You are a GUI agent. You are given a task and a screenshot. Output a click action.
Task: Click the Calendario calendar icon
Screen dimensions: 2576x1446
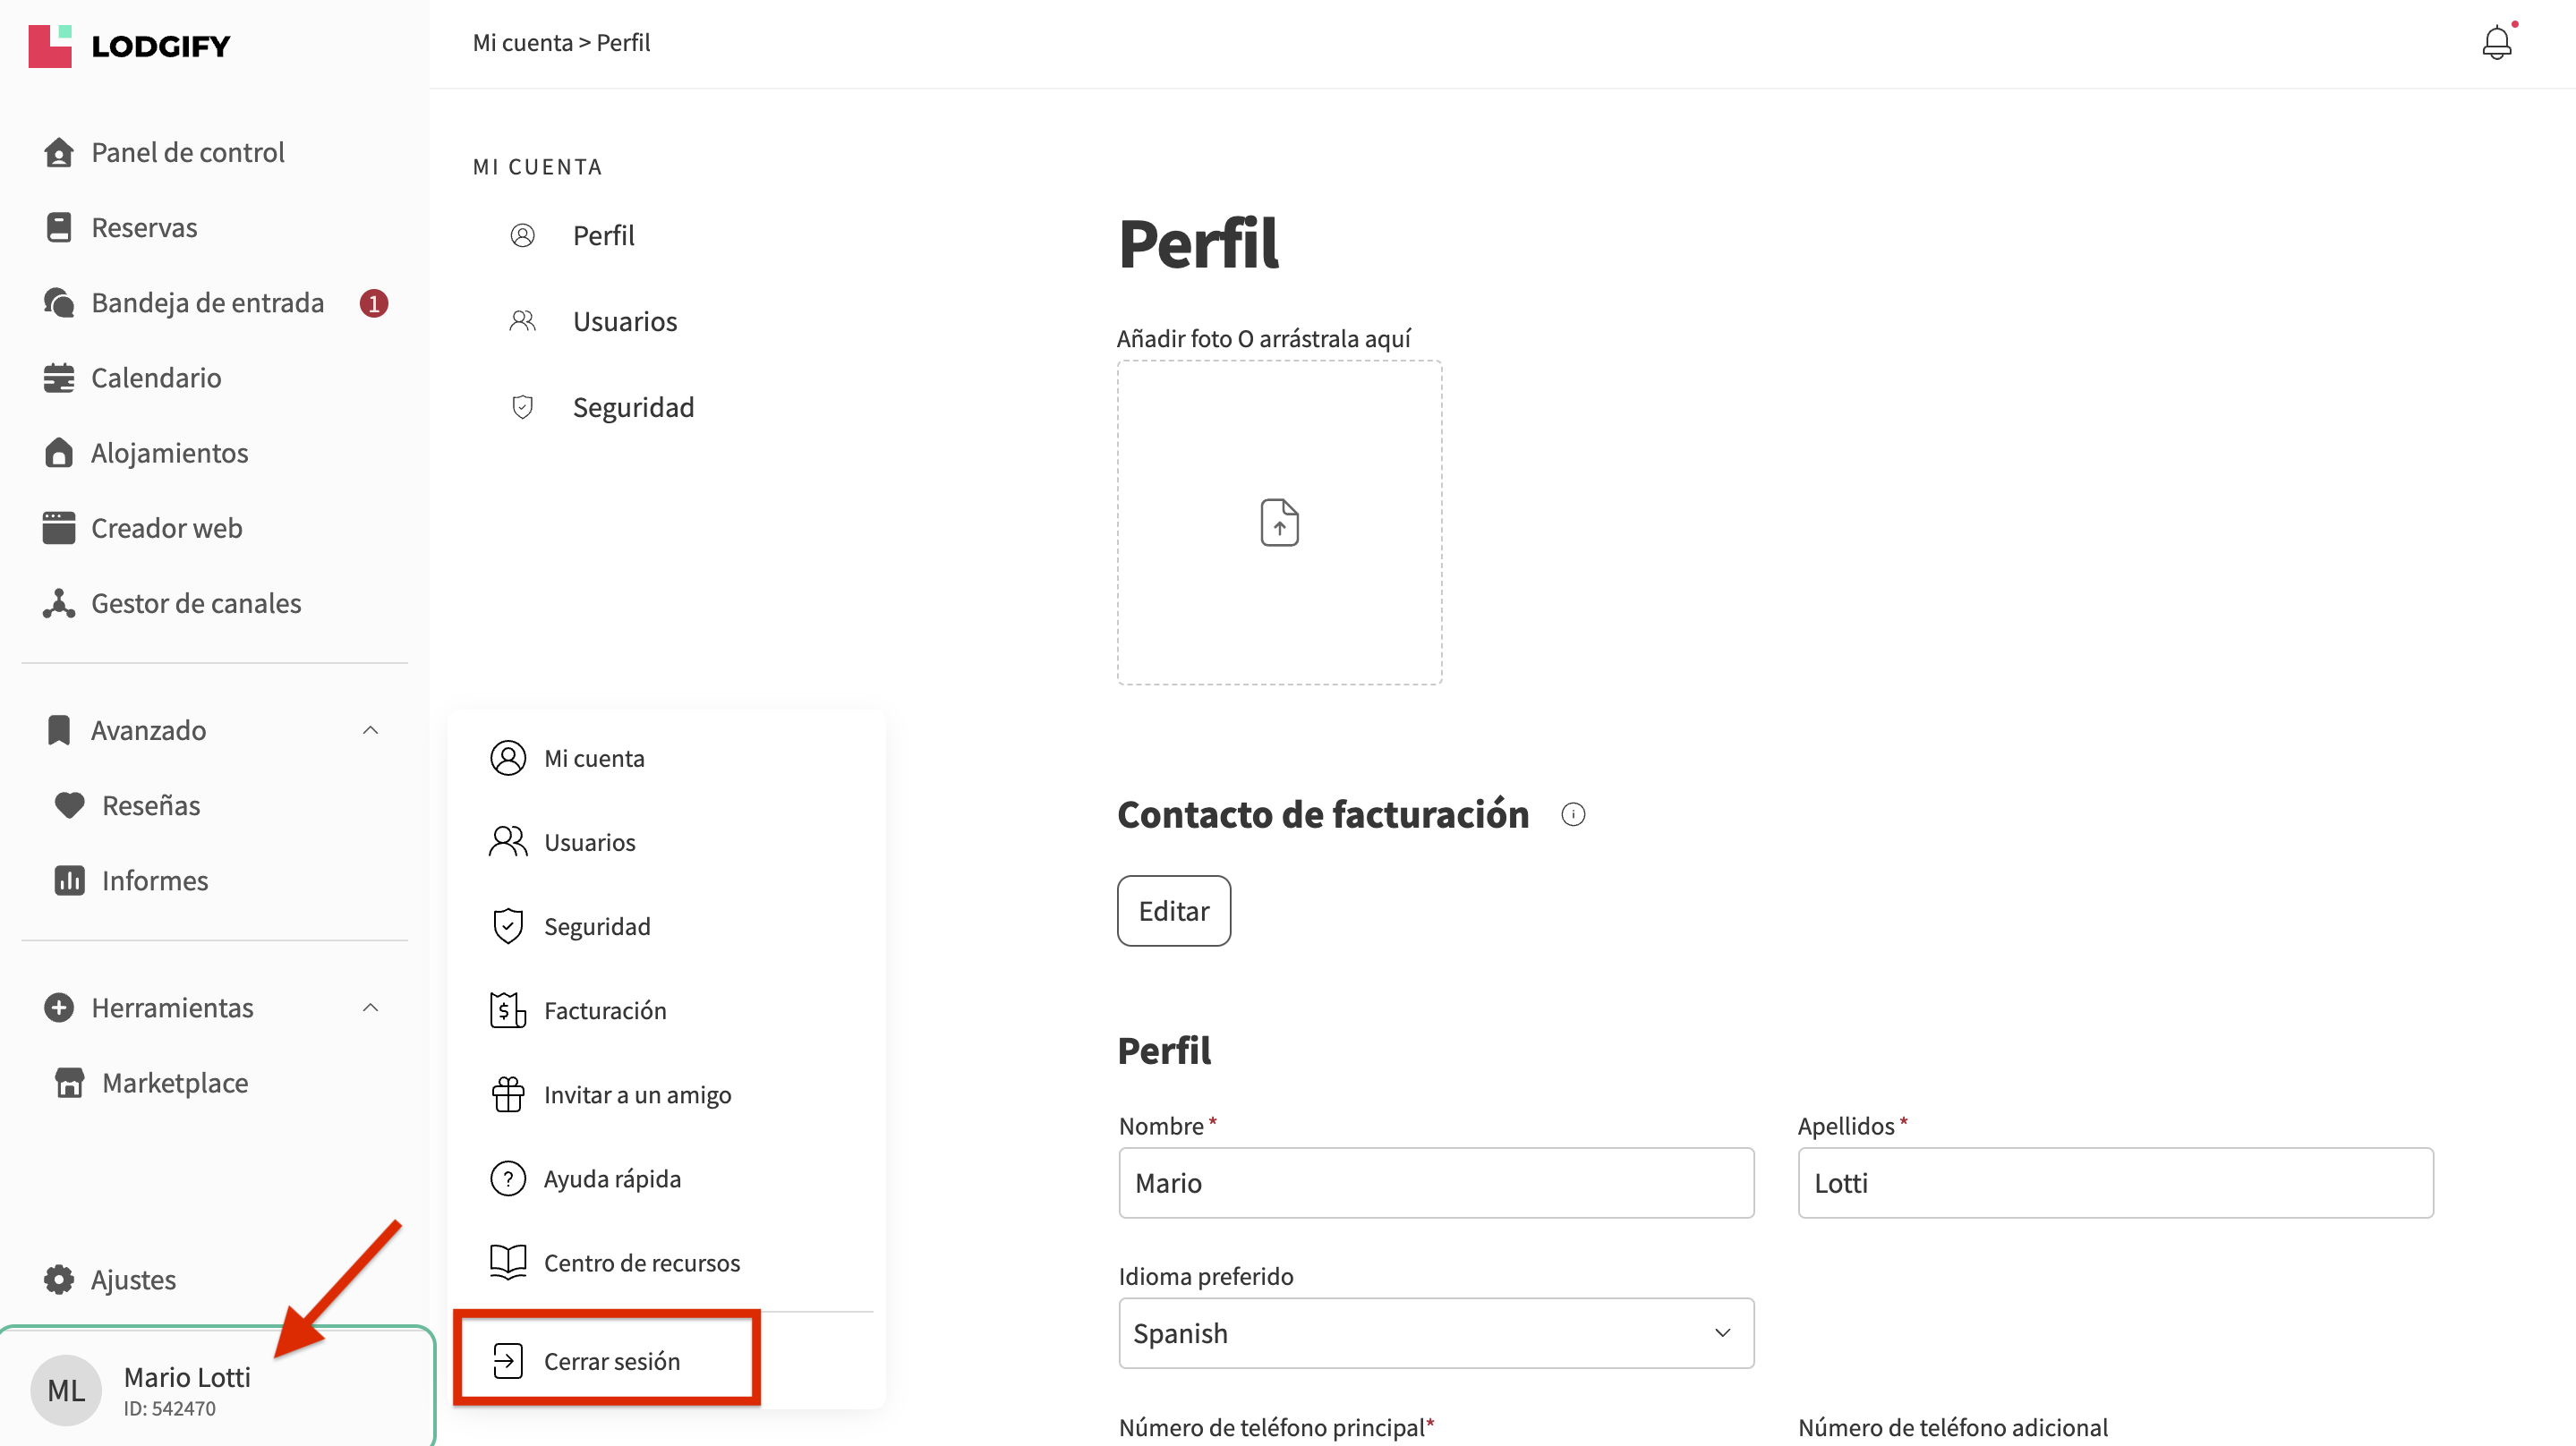59,378
